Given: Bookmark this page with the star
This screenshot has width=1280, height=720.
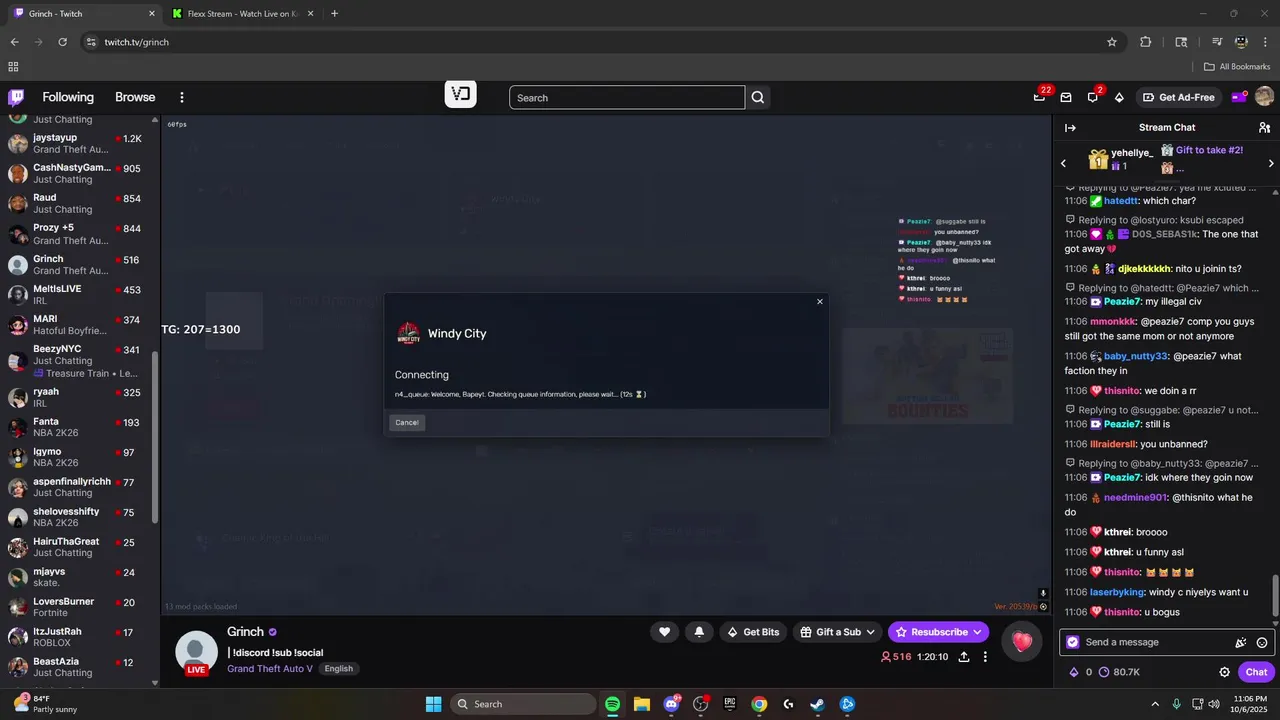Looking at the screenshot, I should (x=1112, y=42).
